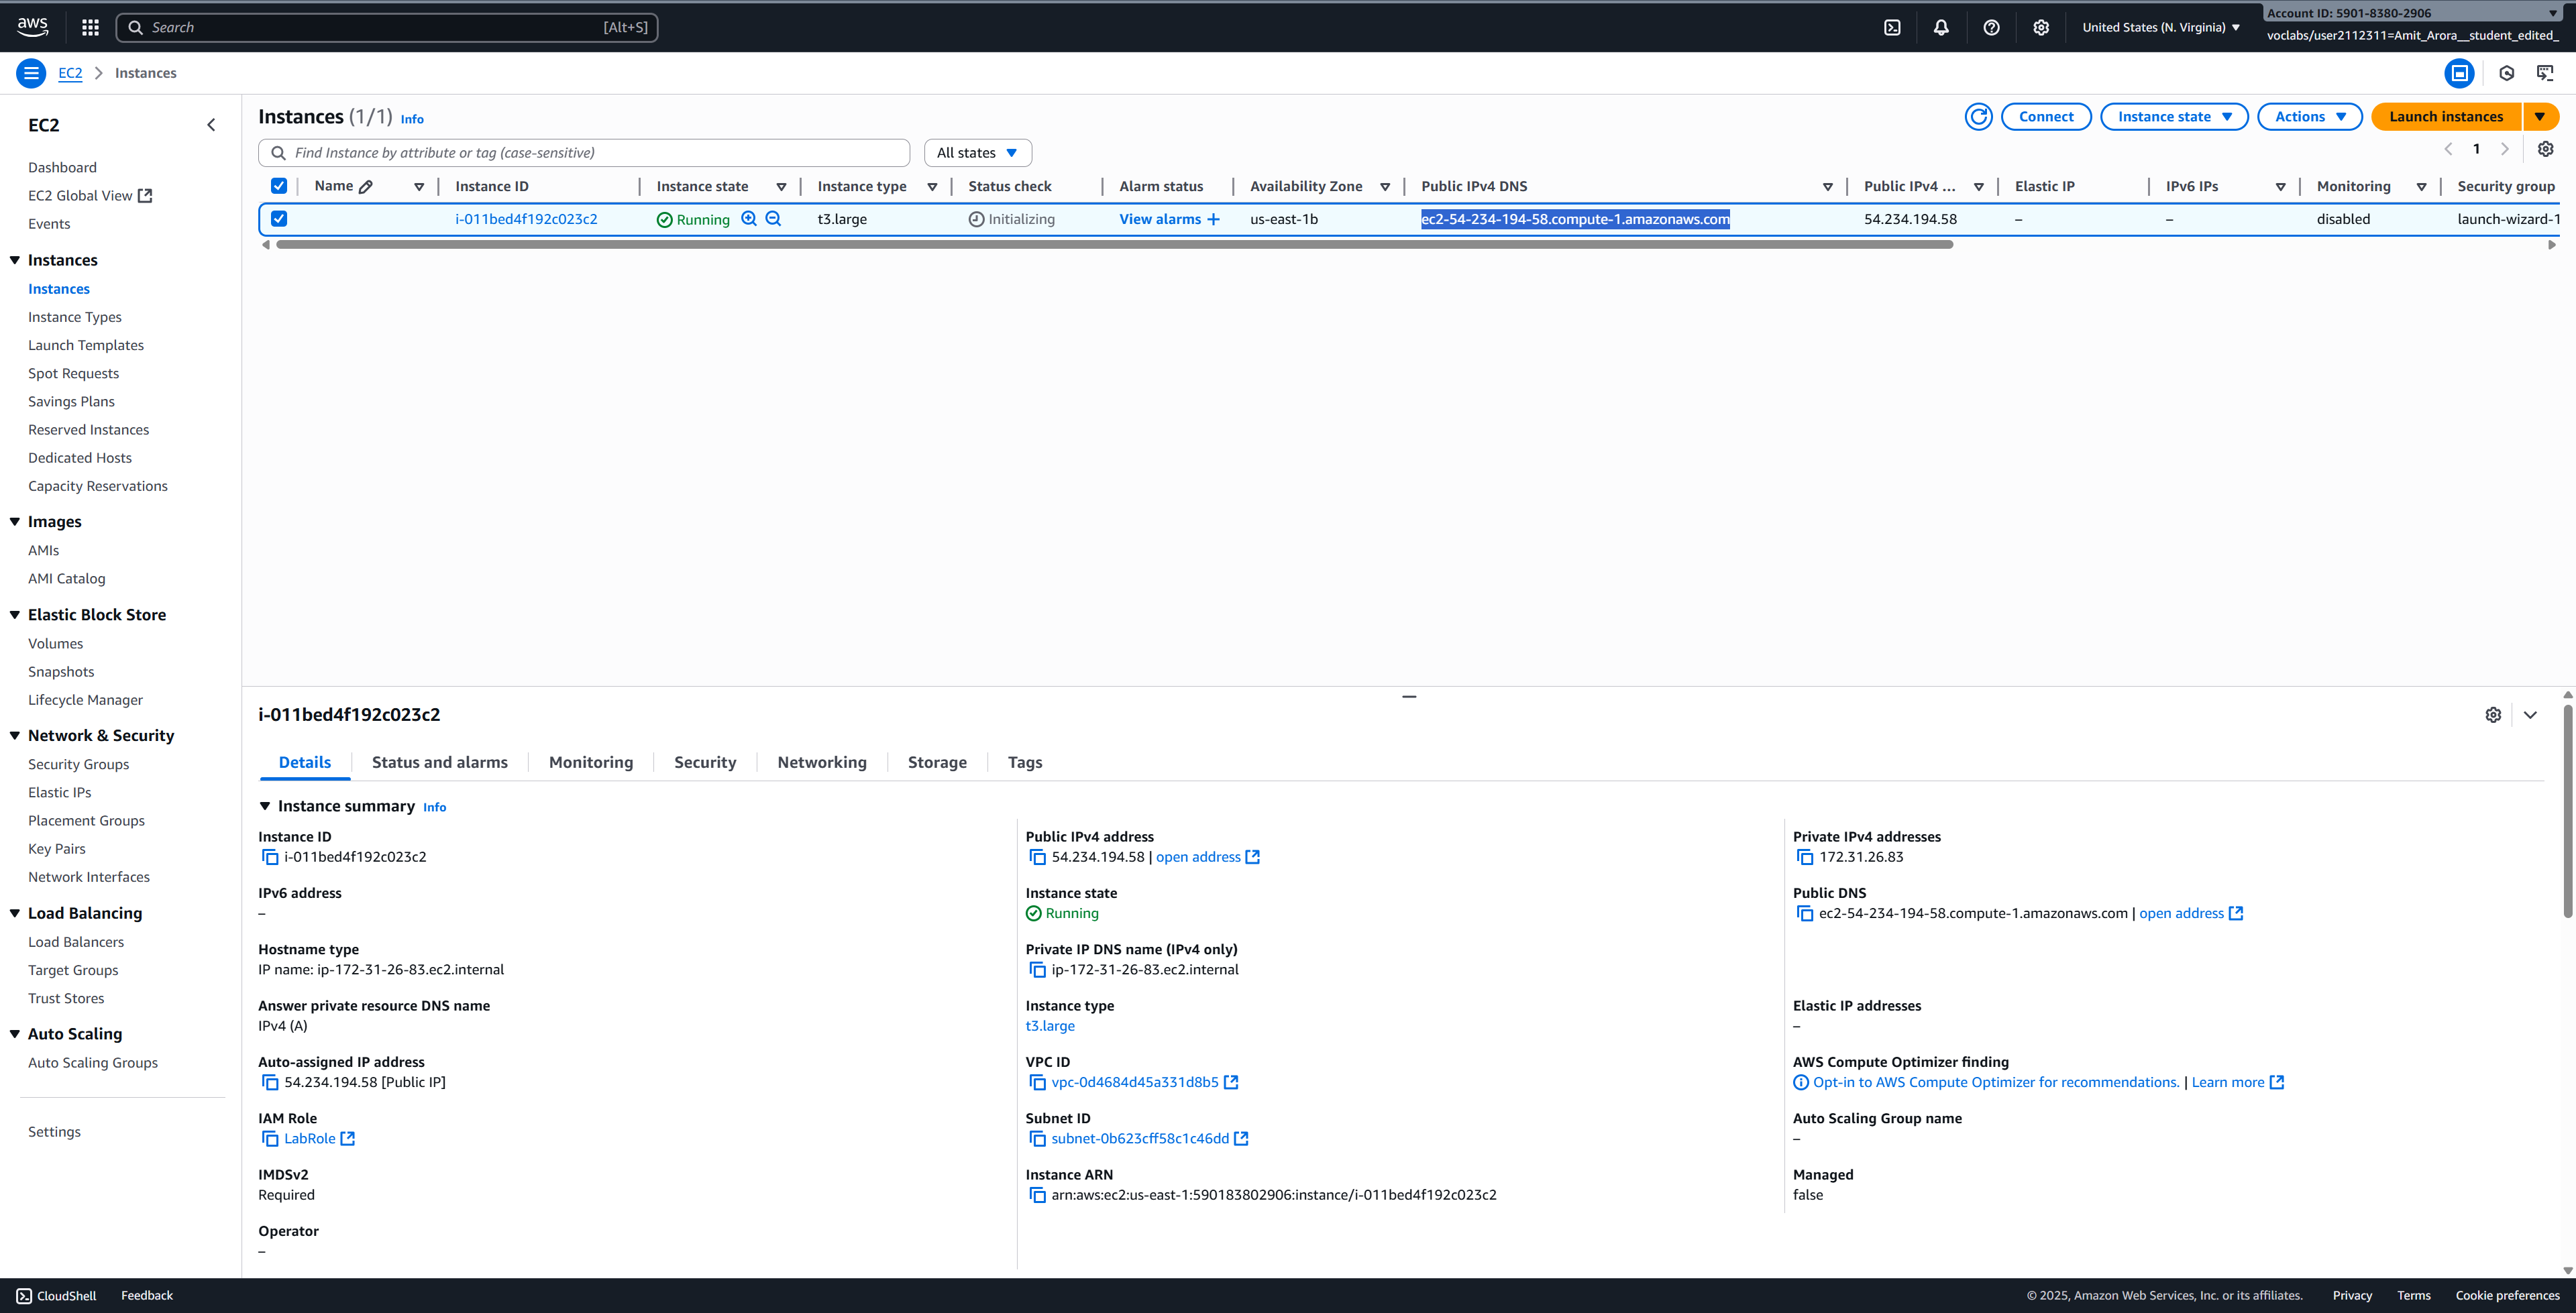This screenshot has height=1313, width=2576.
Task: Open CloudShell from the top navigation bar
Action: coord(1892,28)
